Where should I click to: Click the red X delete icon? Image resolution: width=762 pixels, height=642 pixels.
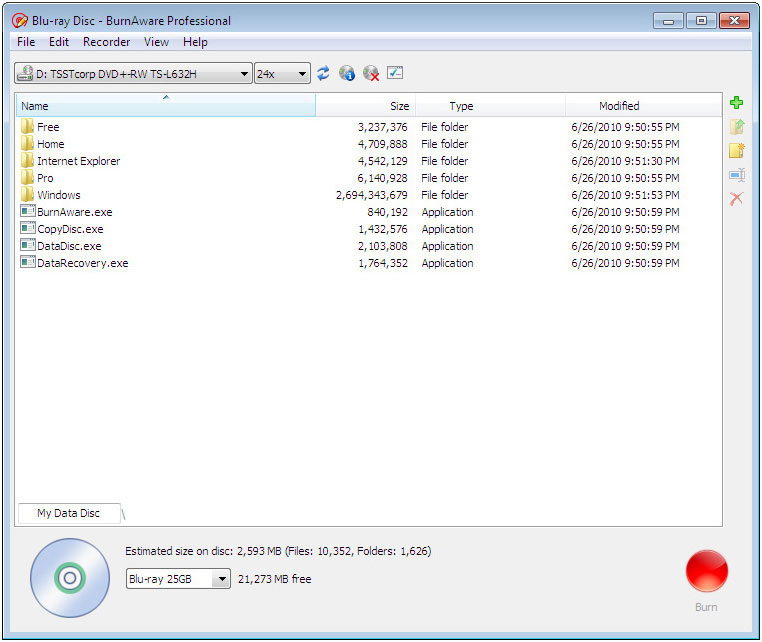point(736,198)
